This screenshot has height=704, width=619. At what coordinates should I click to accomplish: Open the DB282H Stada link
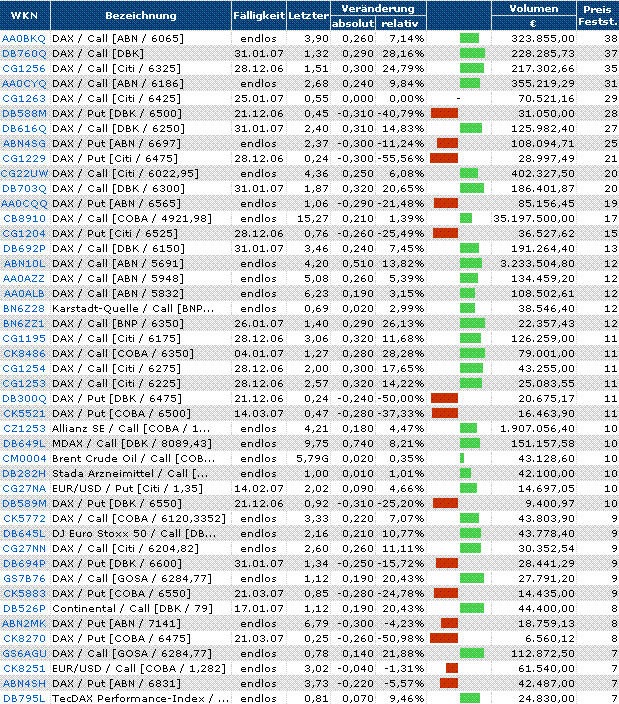click(x=24, y=474)
